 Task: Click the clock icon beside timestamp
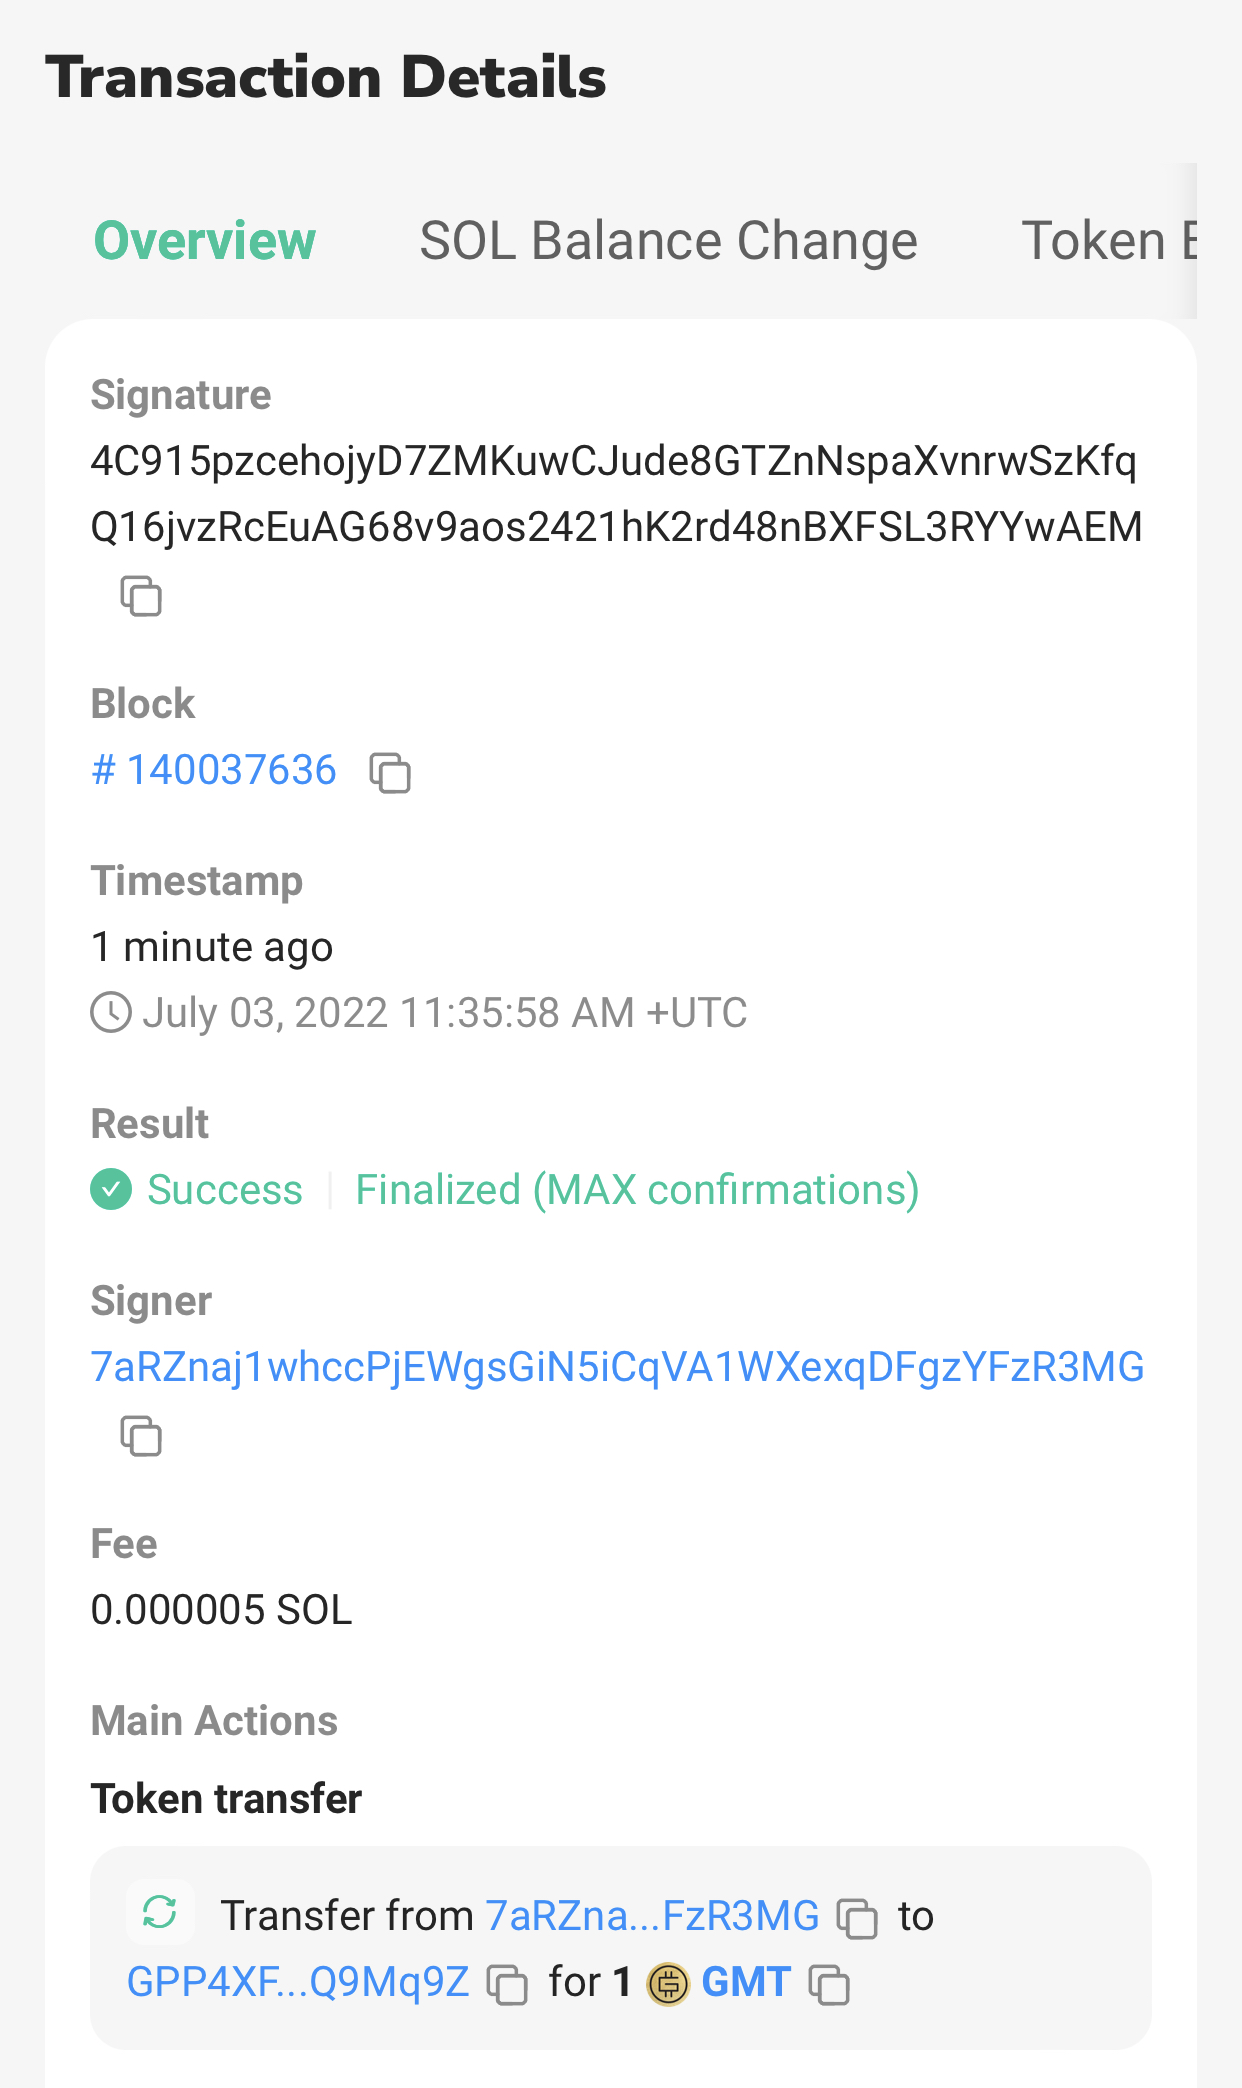coord(111,1012)
